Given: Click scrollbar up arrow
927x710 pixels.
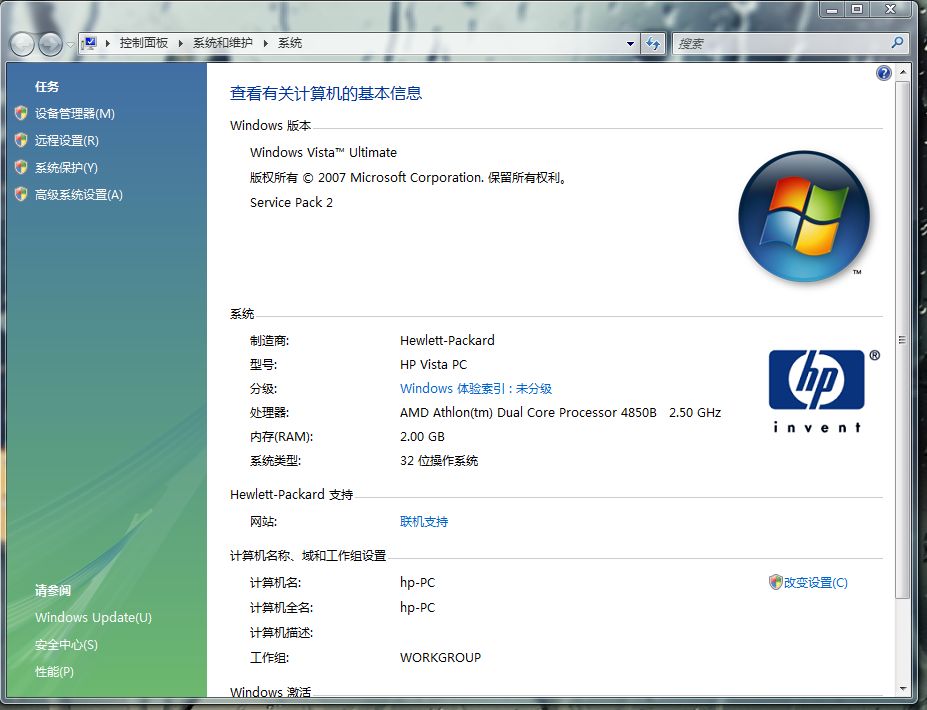Looking at the screenshot, I should (x=903, y=72).
